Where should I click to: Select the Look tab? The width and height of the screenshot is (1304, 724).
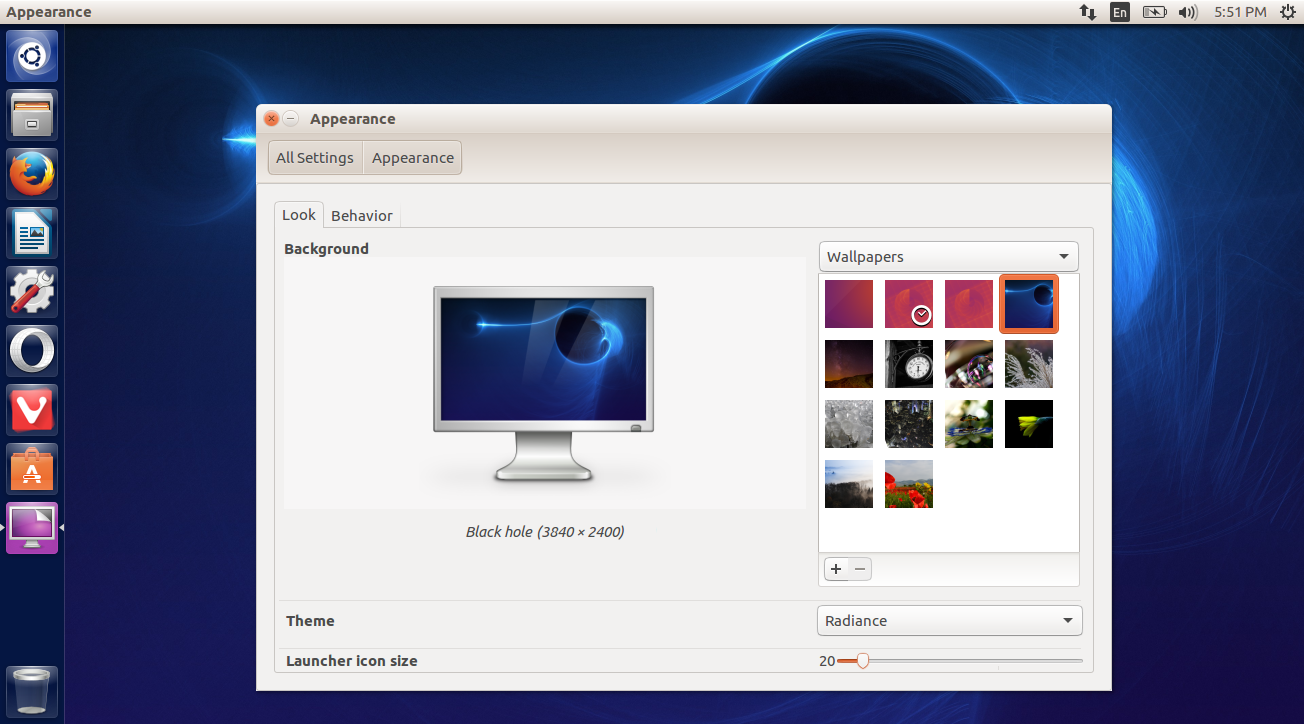[298, 215]
